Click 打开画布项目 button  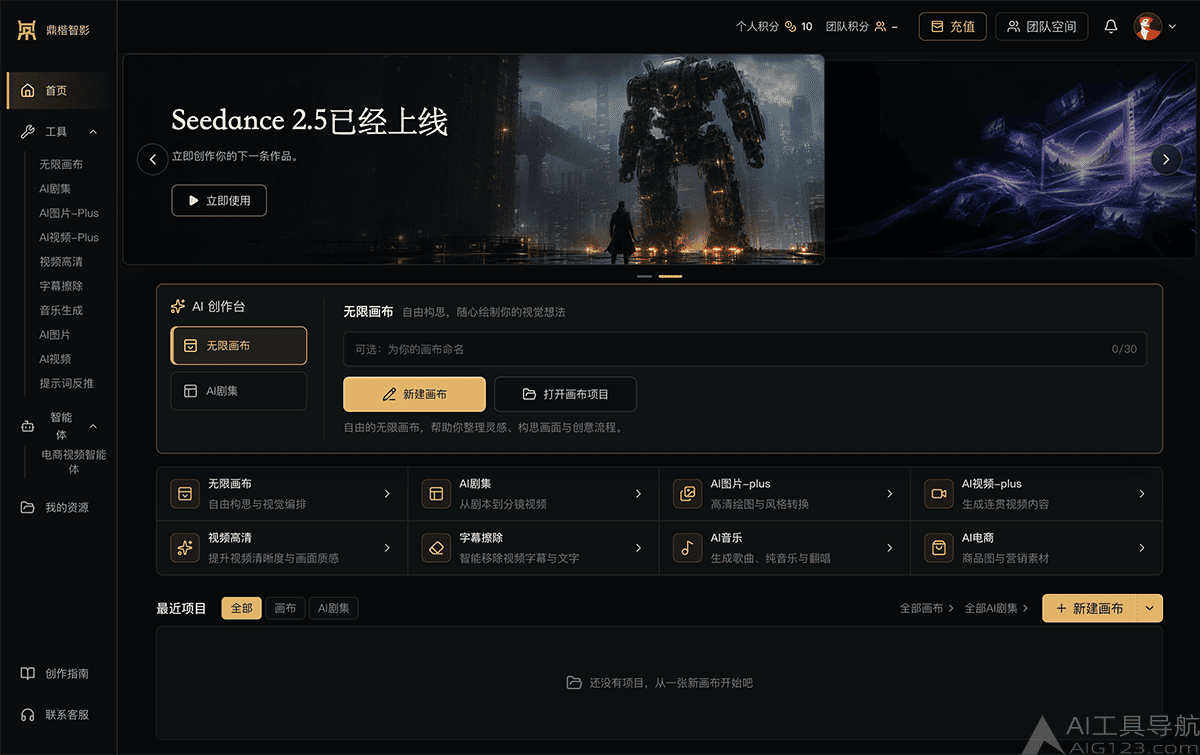tap(565, 394)
